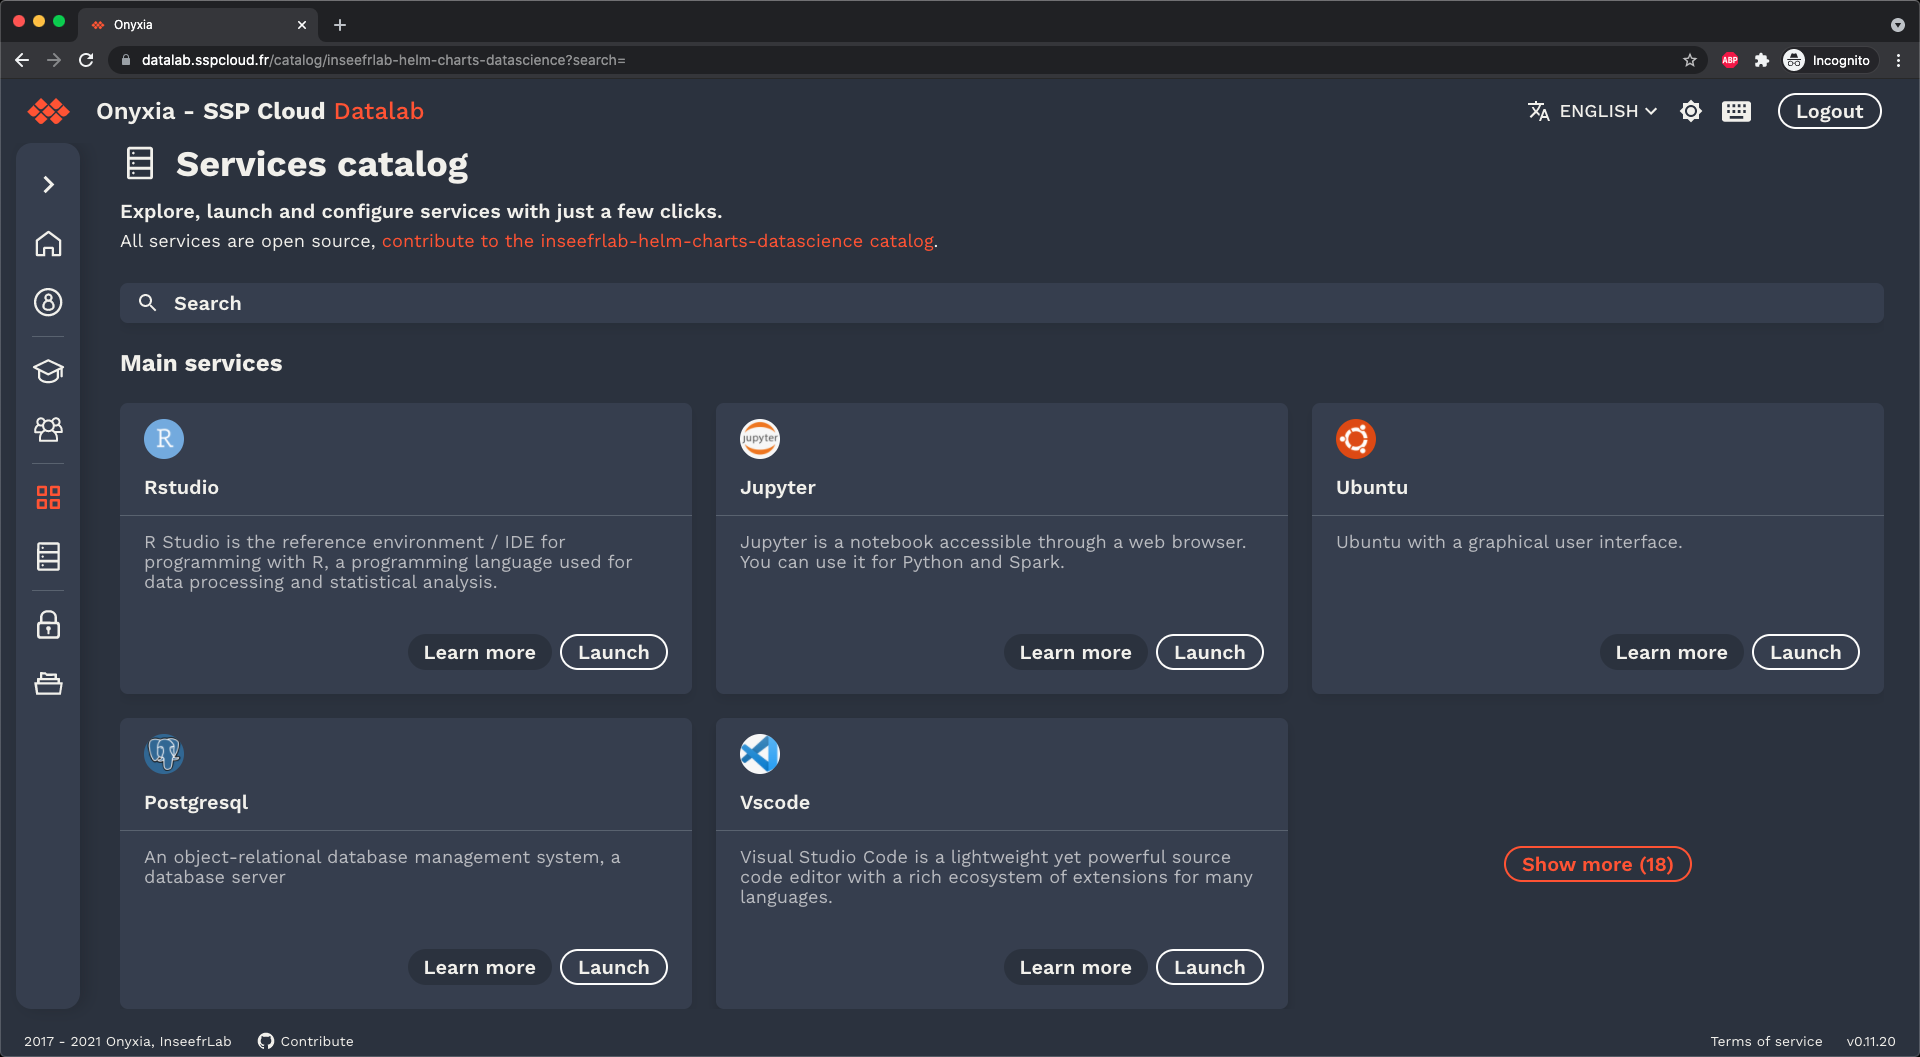Go forward in browser history
This screenshot has height=1057, width=1920.
pyautogui.click(x=54, y=60)
